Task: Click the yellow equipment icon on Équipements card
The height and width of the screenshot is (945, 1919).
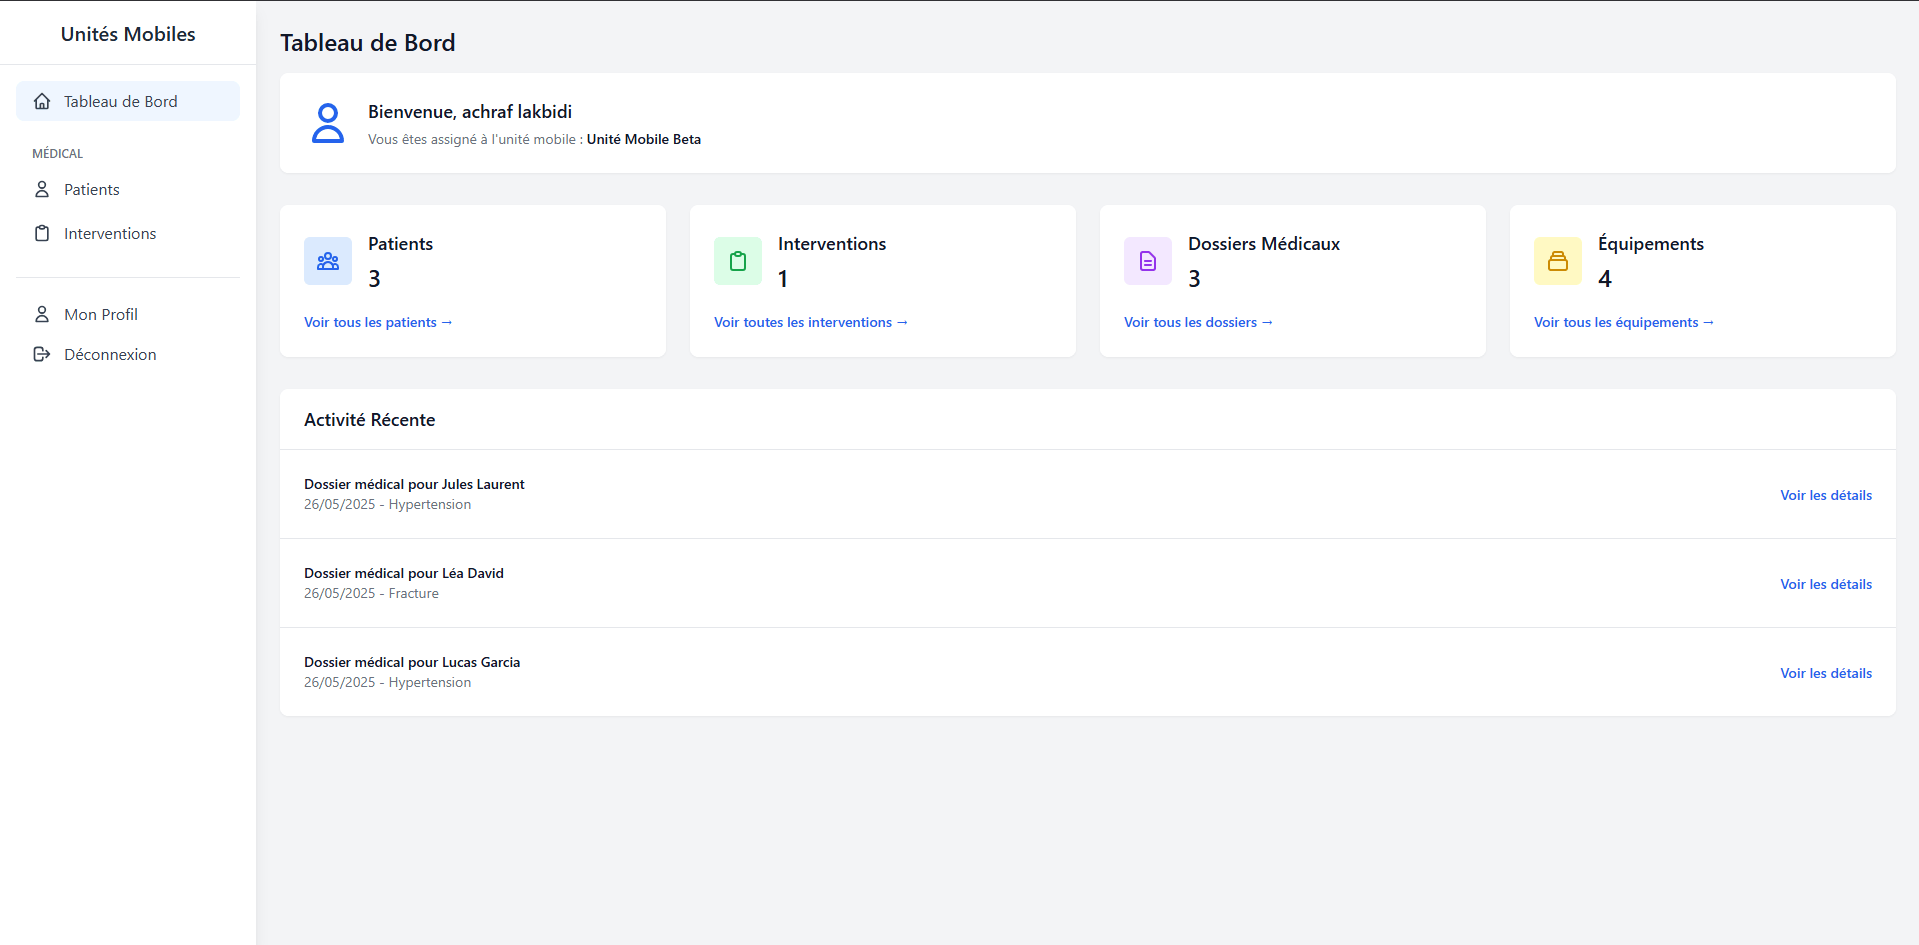Action: click(1558, 261)
